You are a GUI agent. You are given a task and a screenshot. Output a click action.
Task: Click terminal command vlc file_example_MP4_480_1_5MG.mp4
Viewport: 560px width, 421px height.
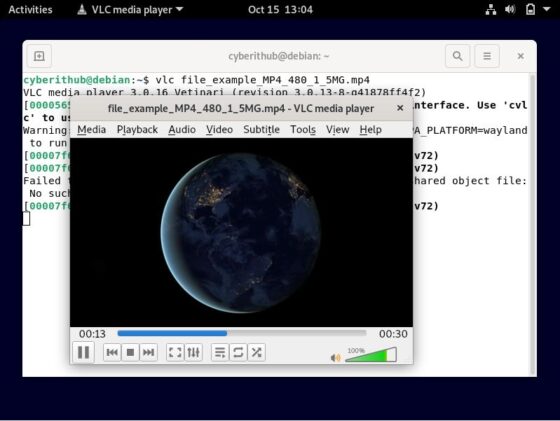click(262, 80)
